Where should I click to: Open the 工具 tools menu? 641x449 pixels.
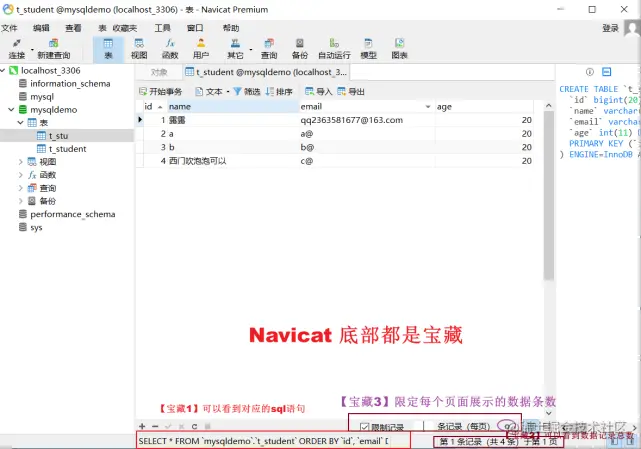(162, 28)
